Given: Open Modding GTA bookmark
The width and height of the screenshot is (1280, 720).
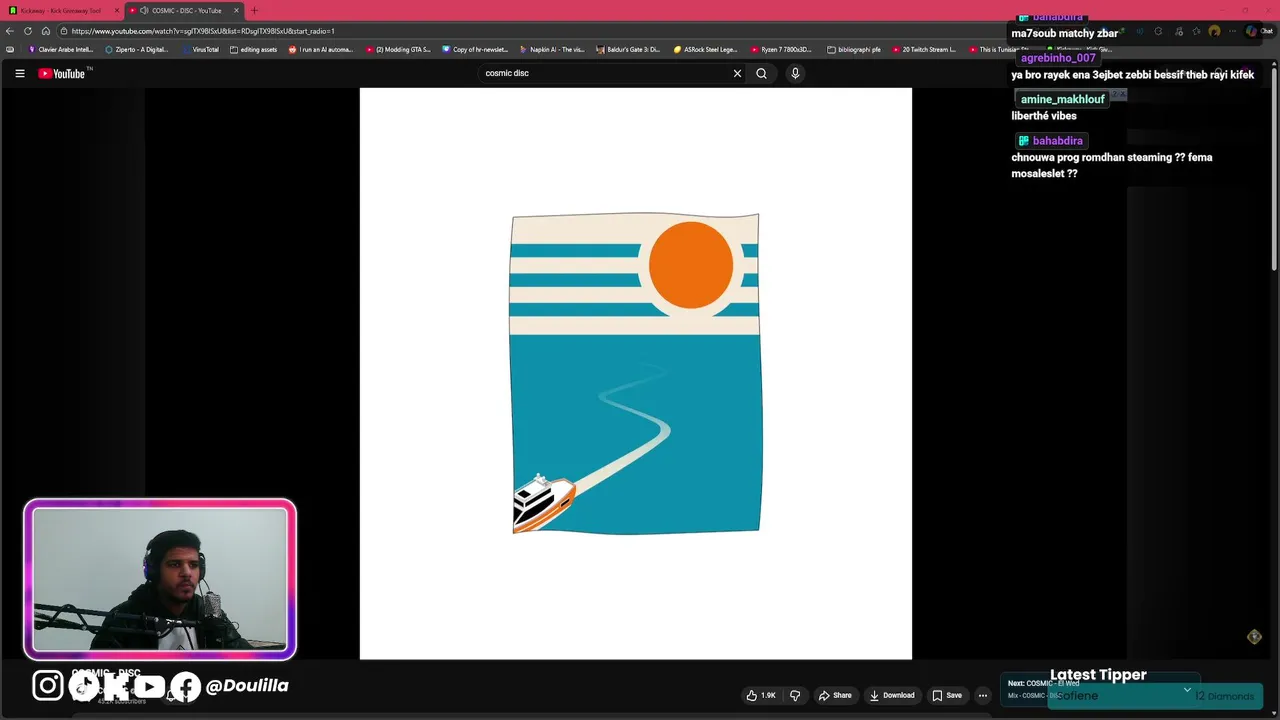Looking at the screenshot, I should tap(398, 49).
